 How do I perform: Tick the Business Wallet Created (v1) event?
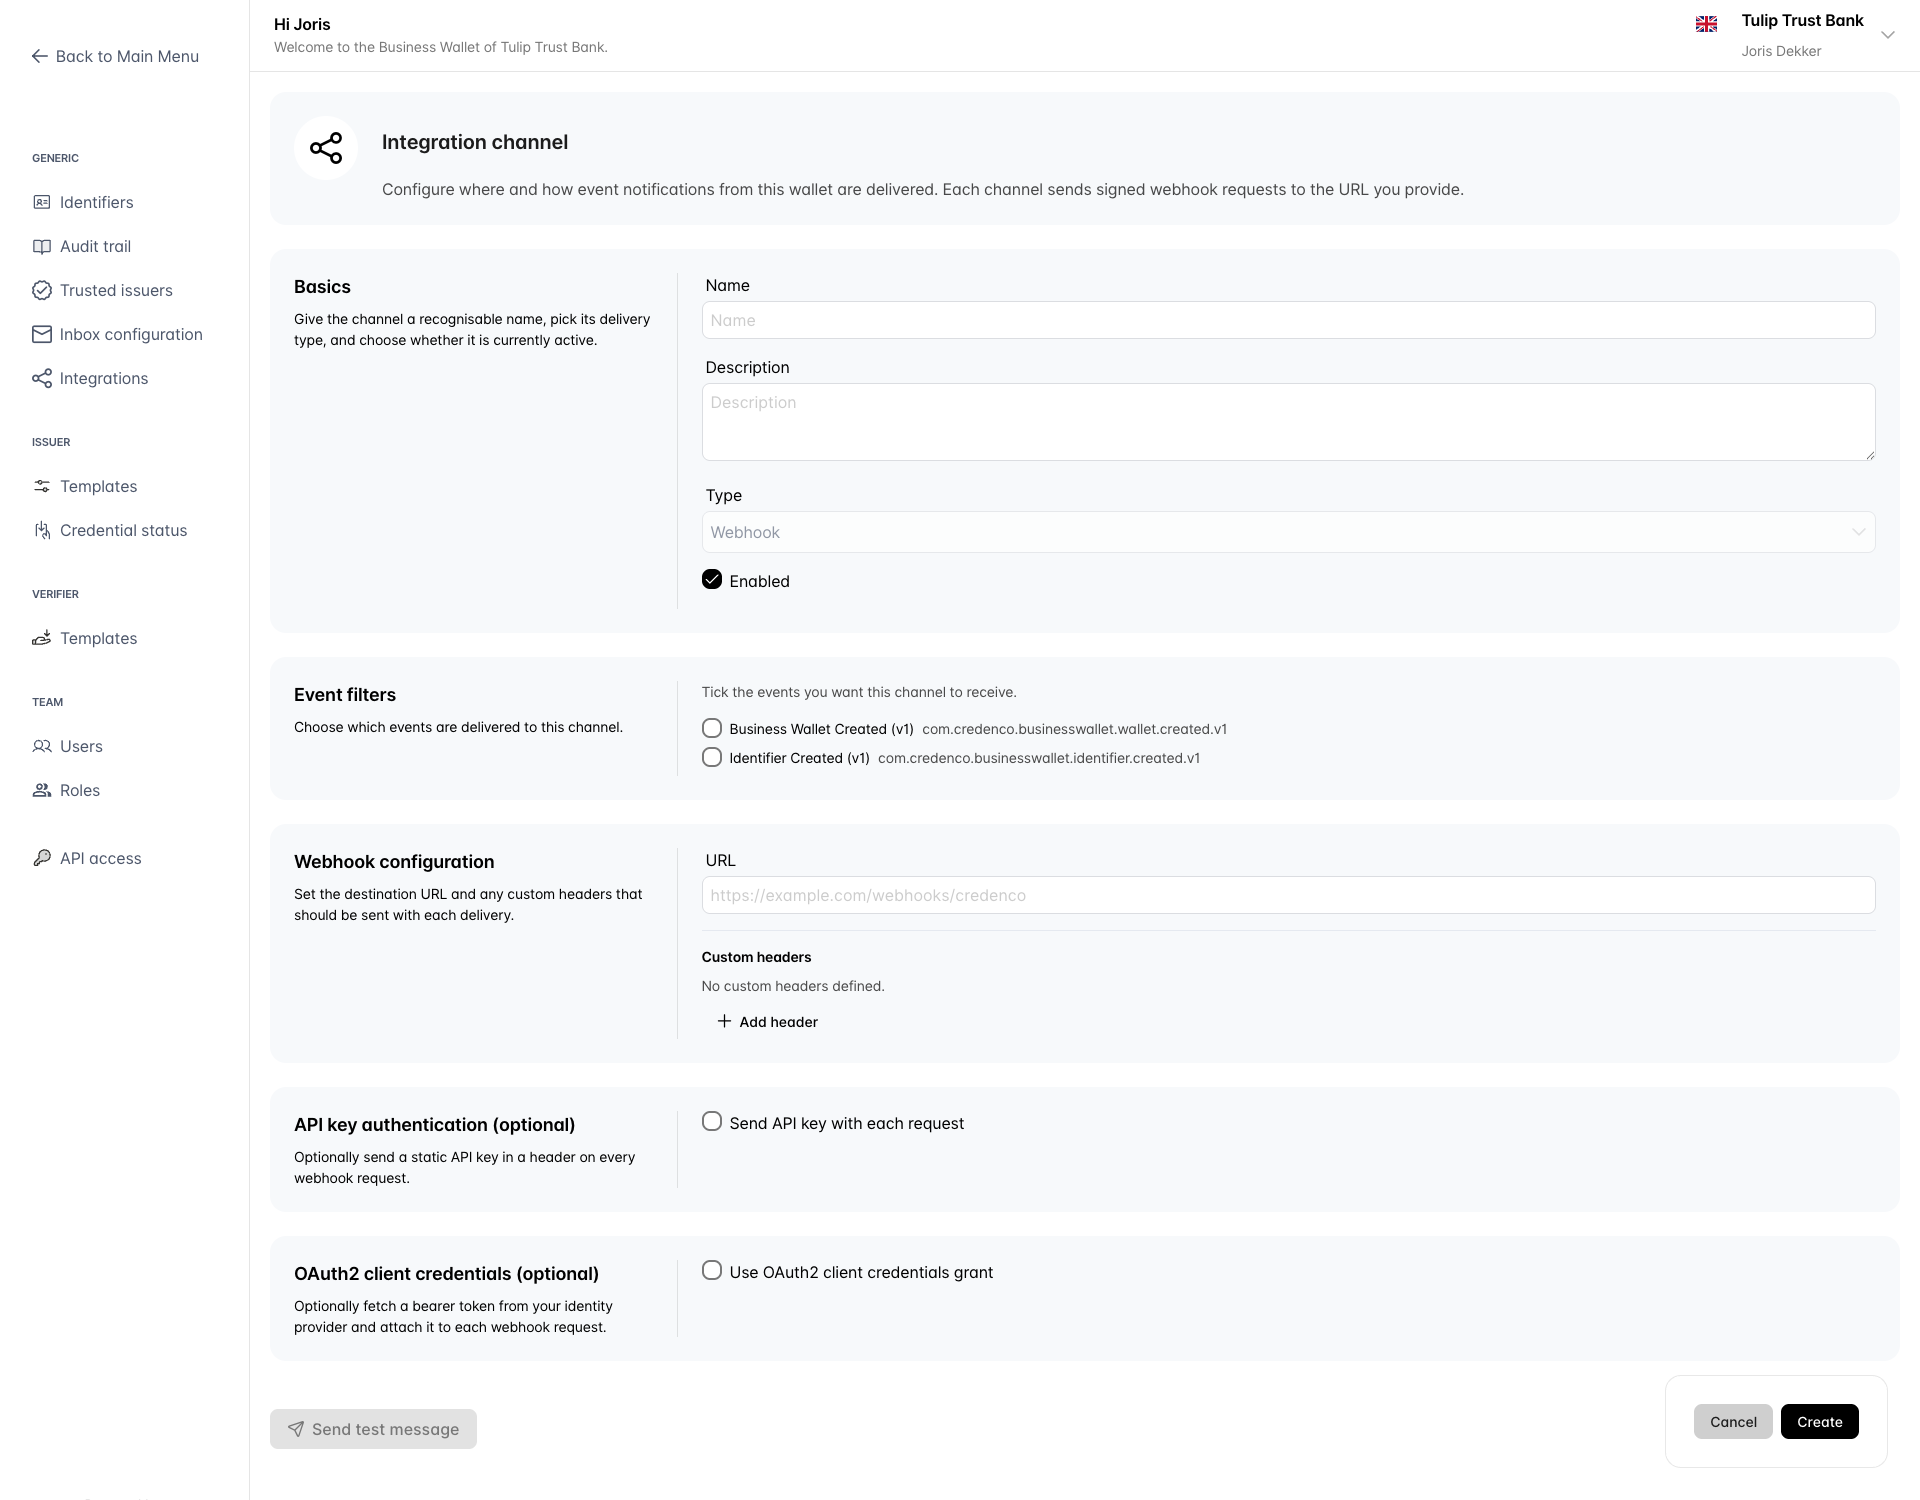click(x=712, y=728)
